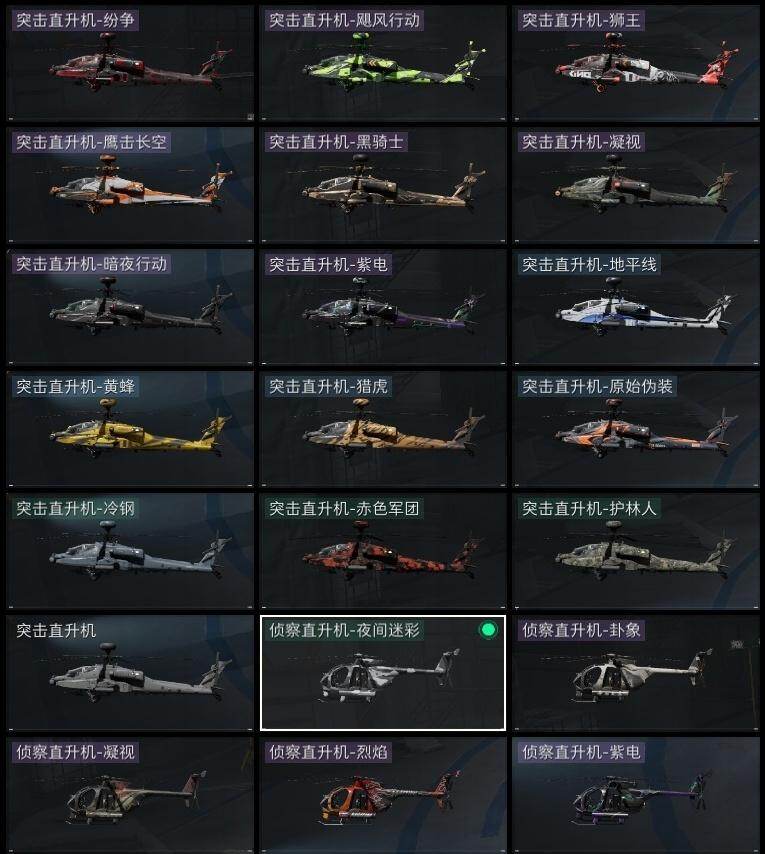The width and height of the screenshot is (765, 854).
Task: Pick the gray 突击直升机-冷钢 skin
Action: (130, 551)
